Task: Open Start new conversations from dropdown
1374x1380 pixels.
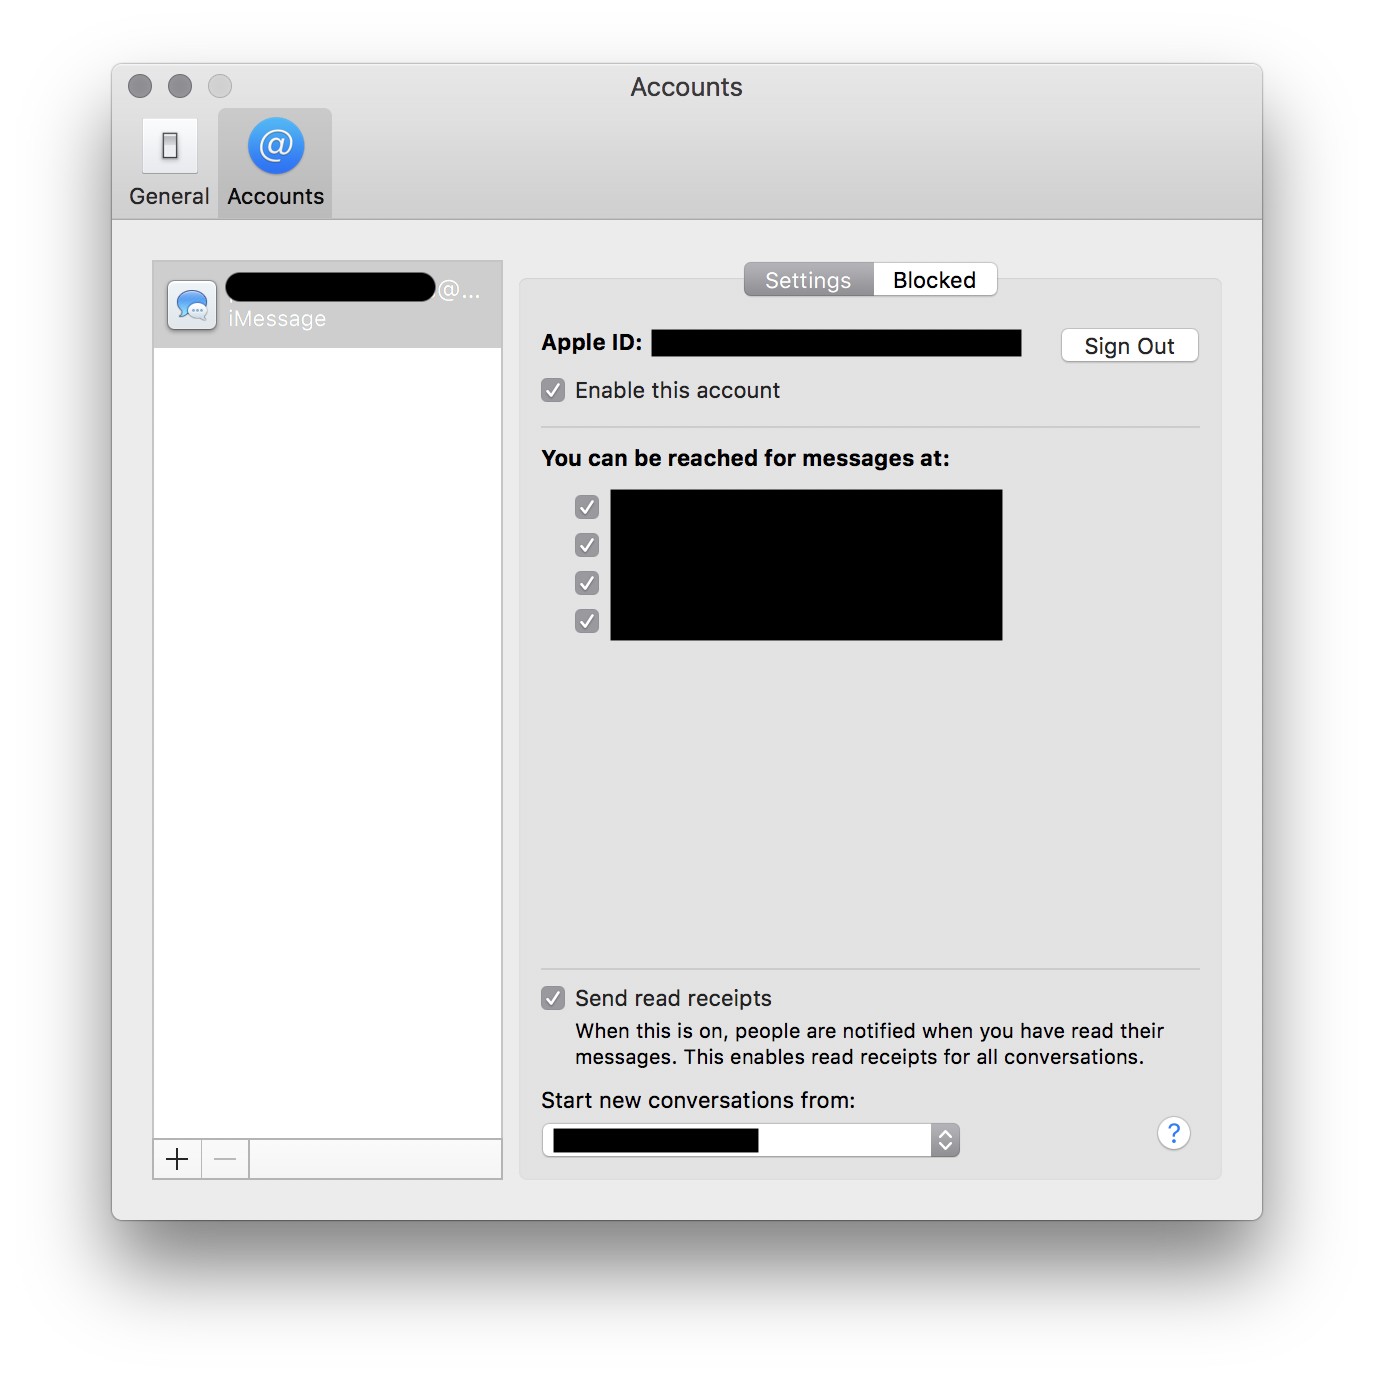Action: click(751, 1140)
